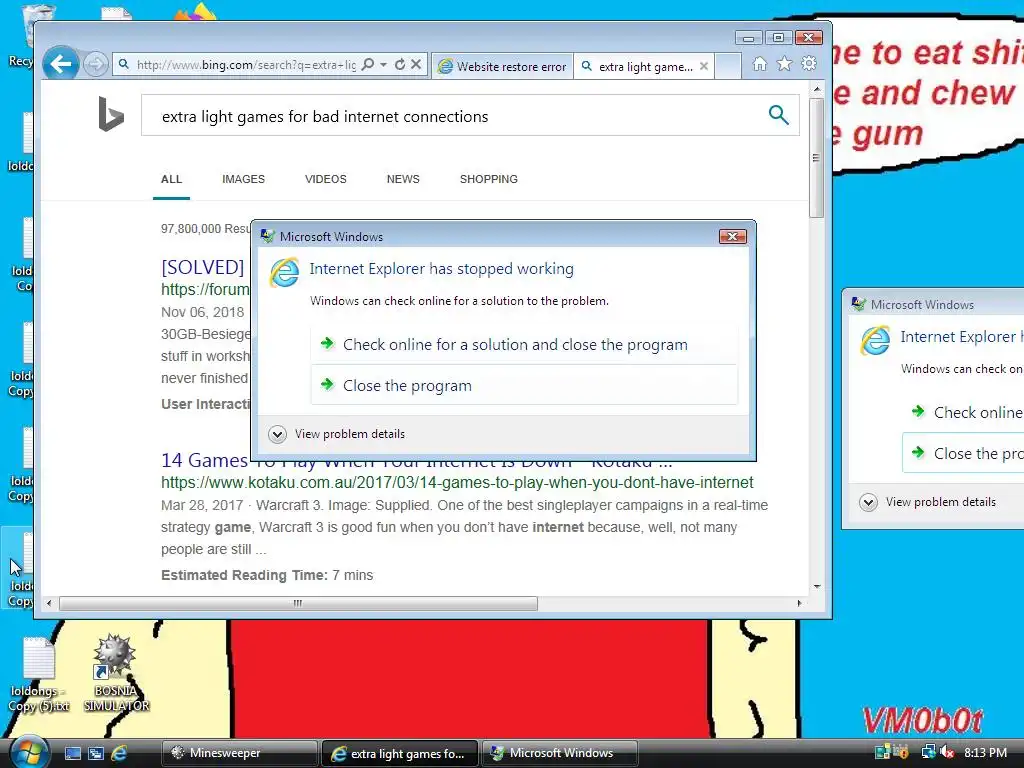Viewport: 1024px width, 768px height.
Task: Expand the address bar autocomplete dropdown arrow
Action: (383, 65)
